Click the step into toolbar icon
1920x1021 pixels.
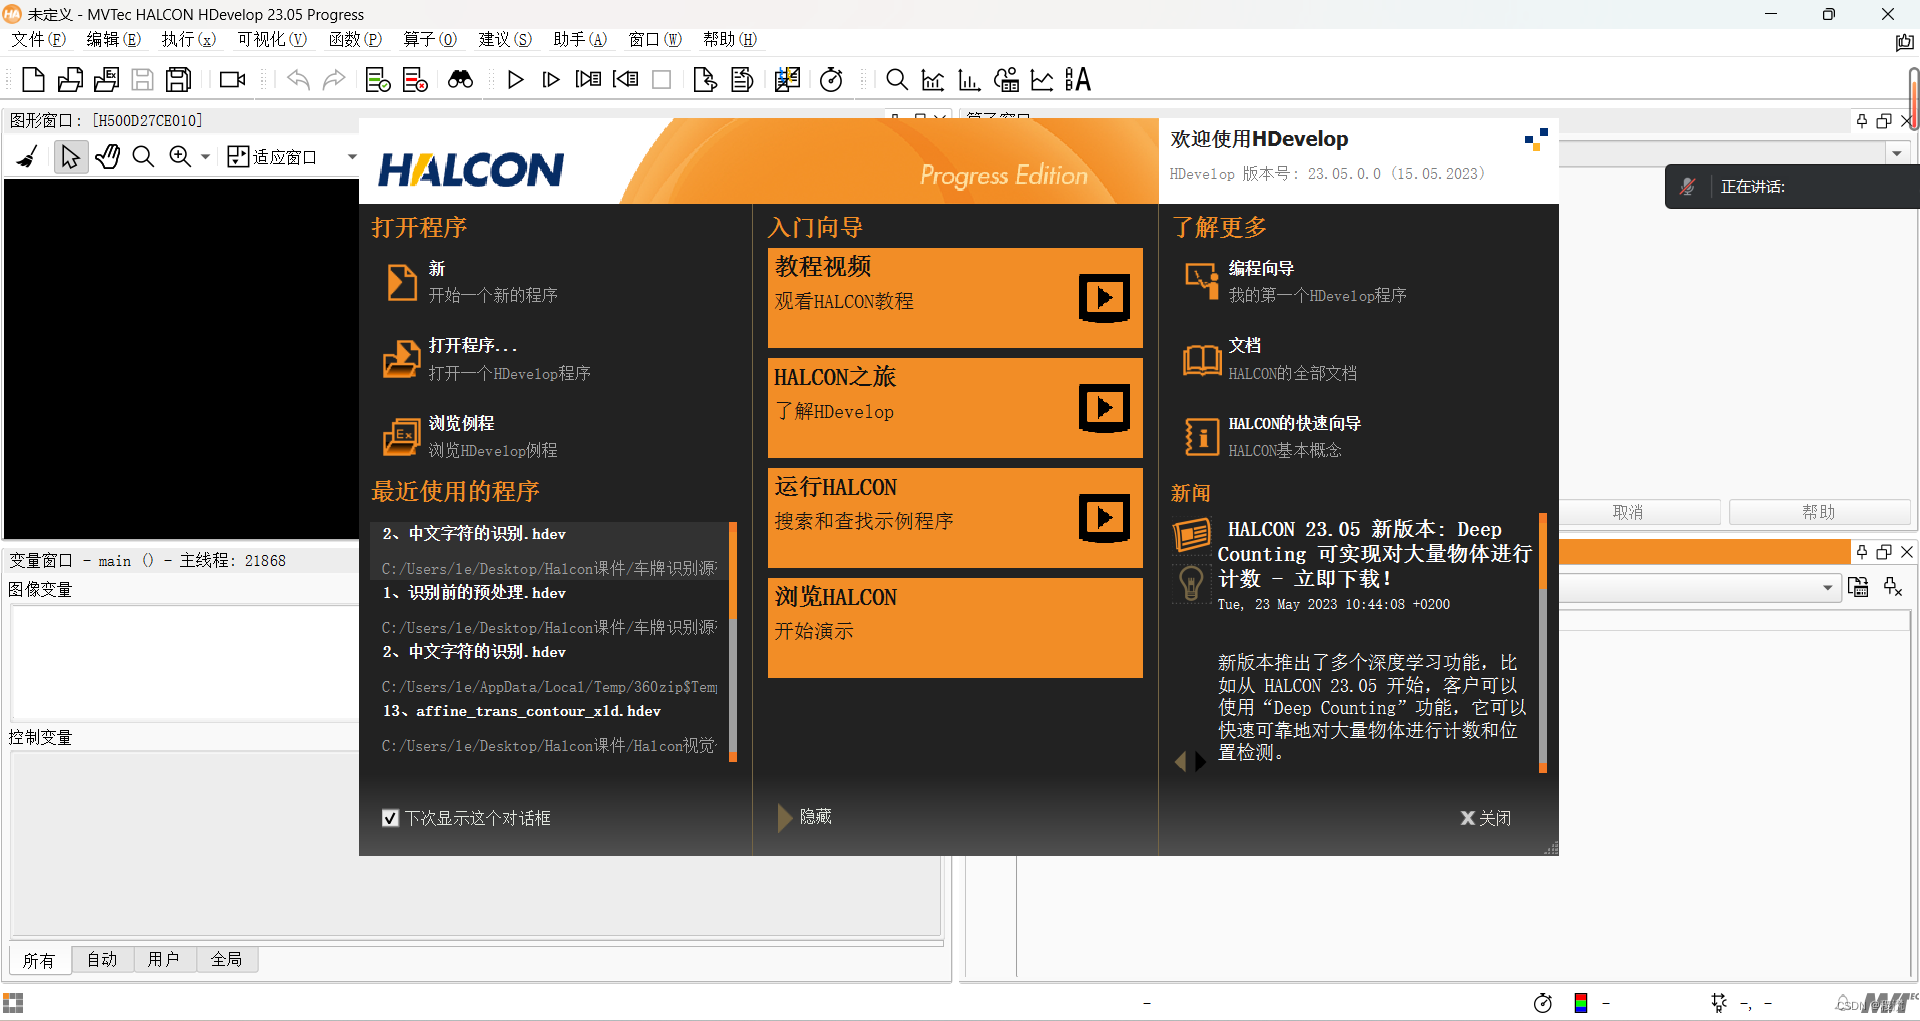[x=589, y=79]
